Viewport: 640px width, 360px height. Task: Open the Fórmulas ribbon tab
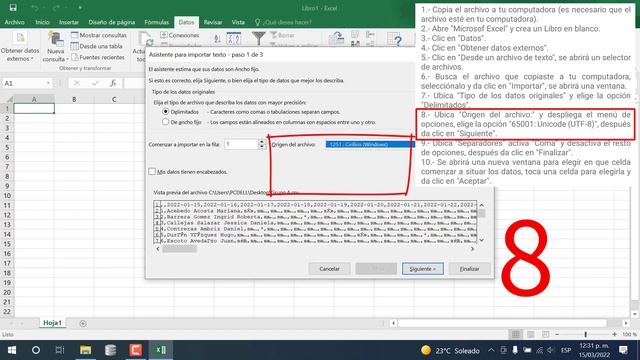click(x=156, y=22)
